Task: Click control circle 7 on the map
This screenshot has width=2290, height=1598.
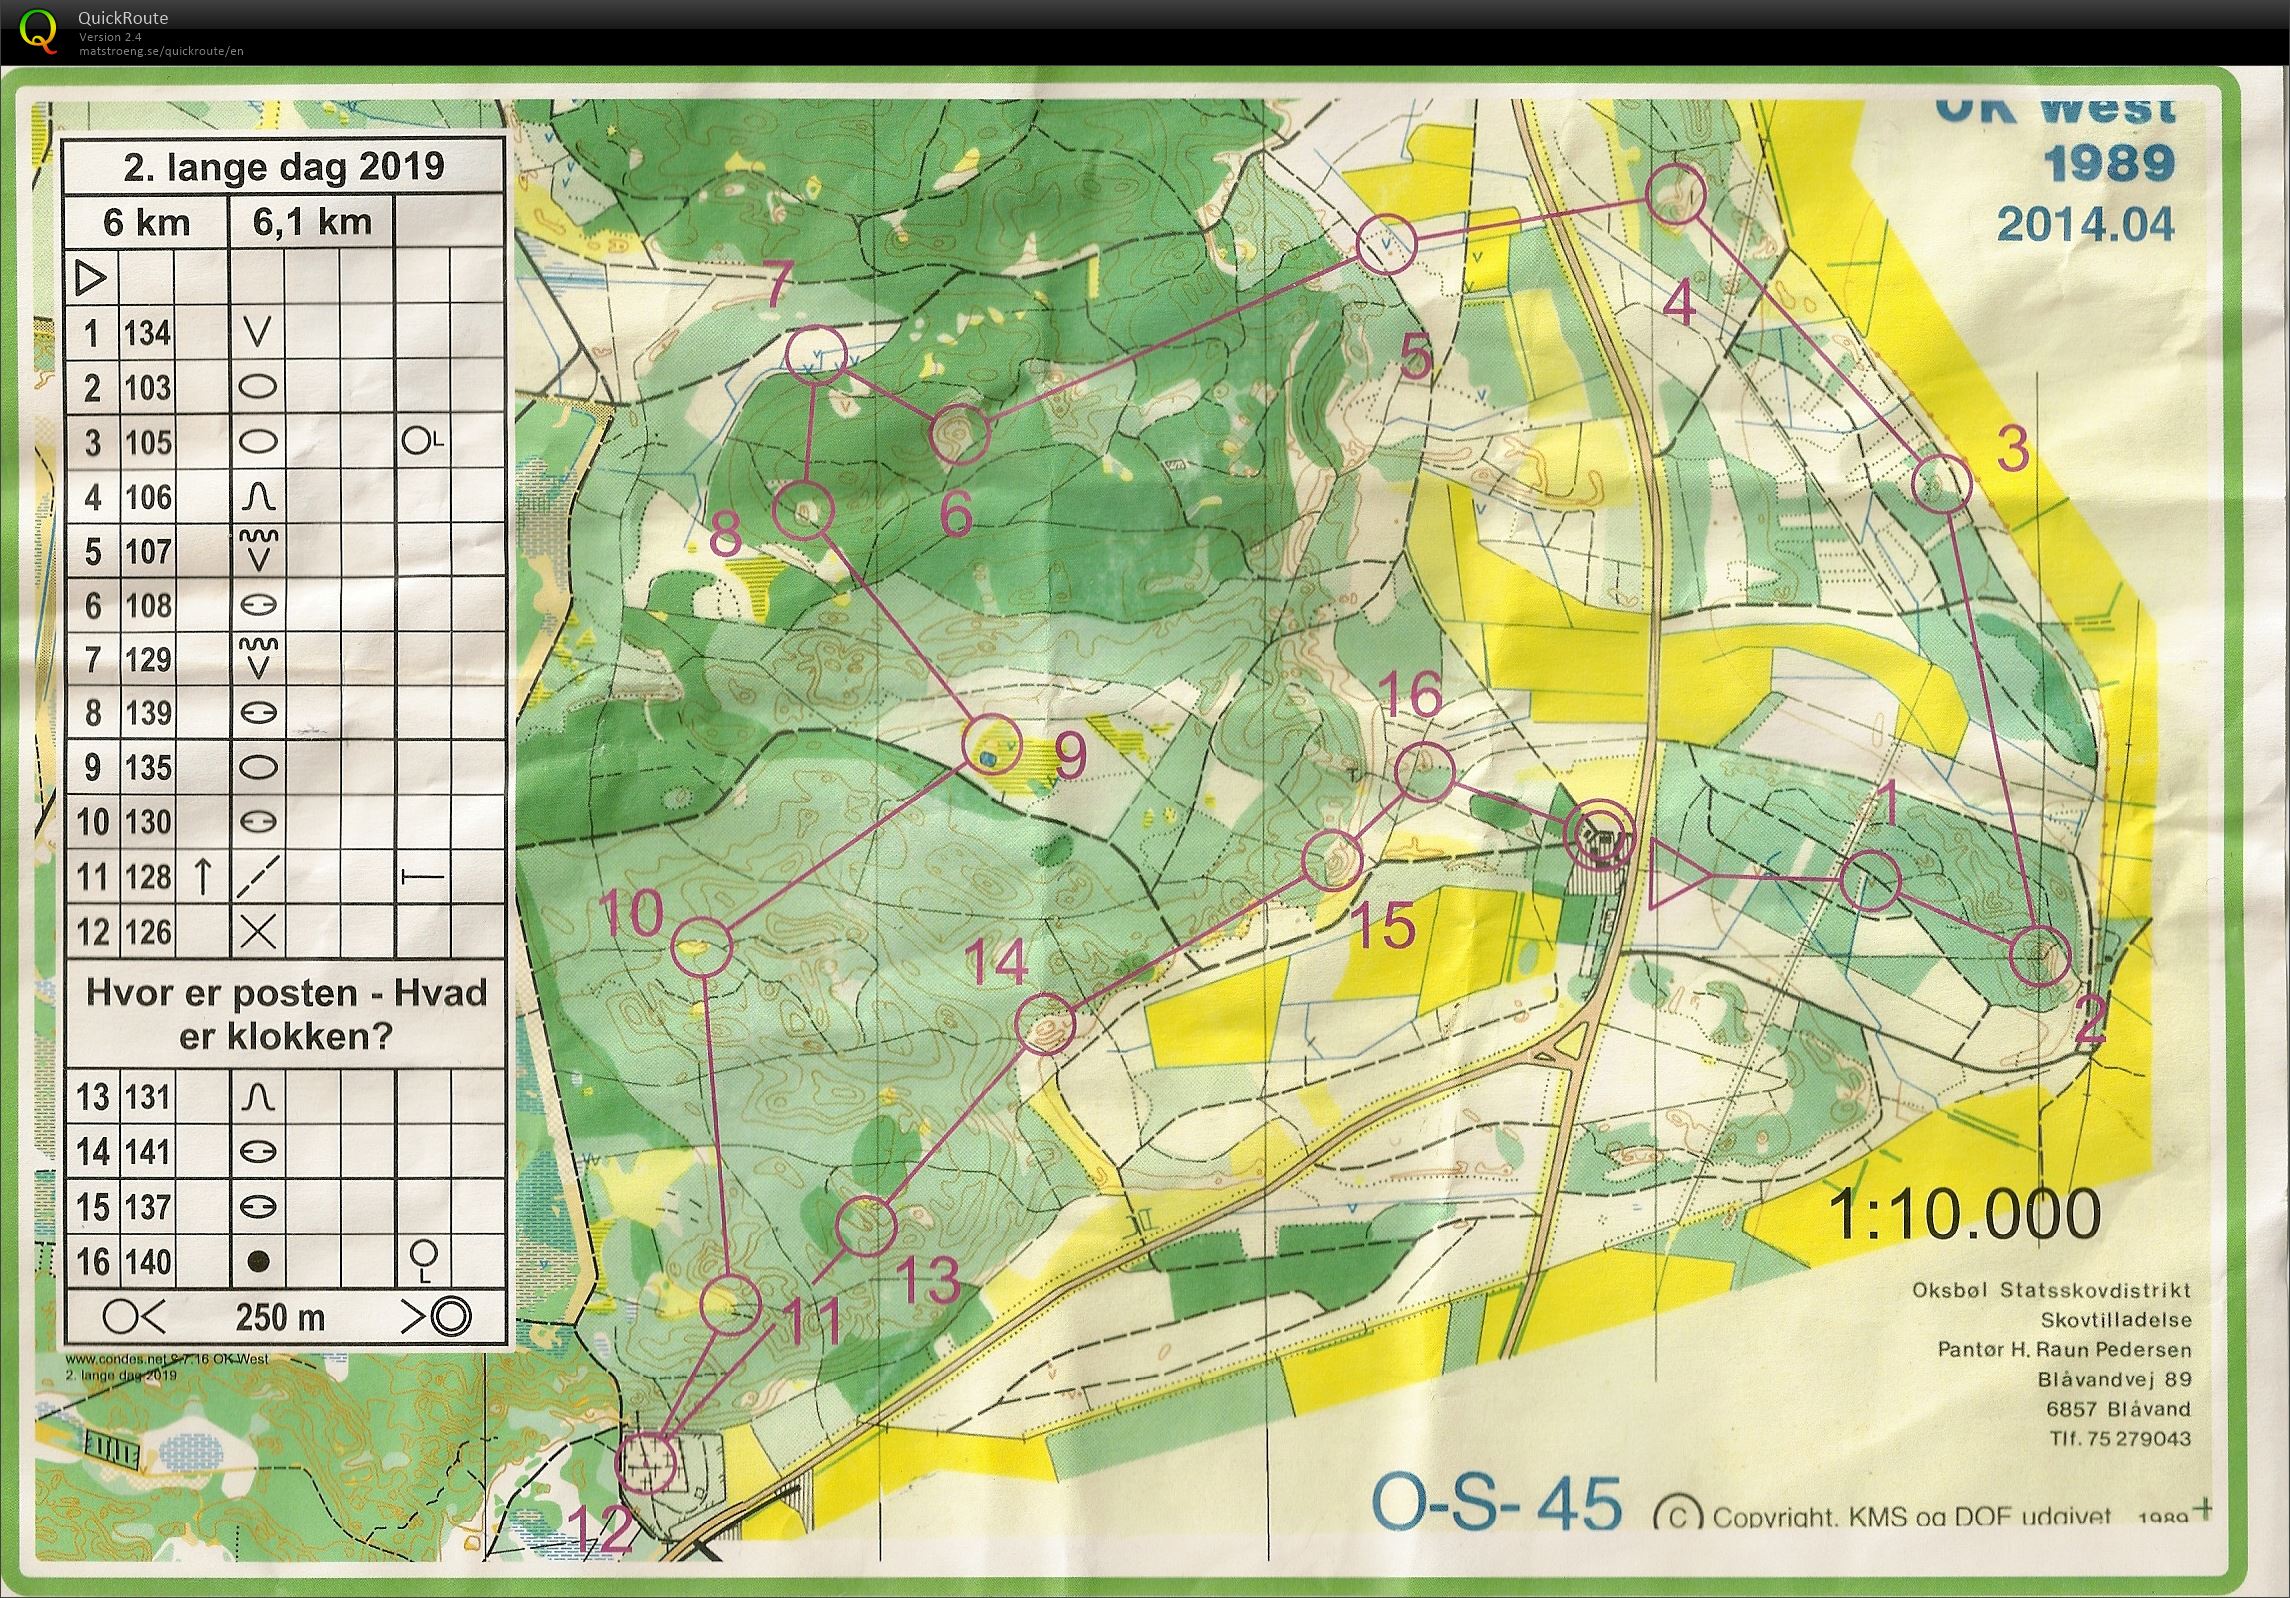Action: (816, 353)
